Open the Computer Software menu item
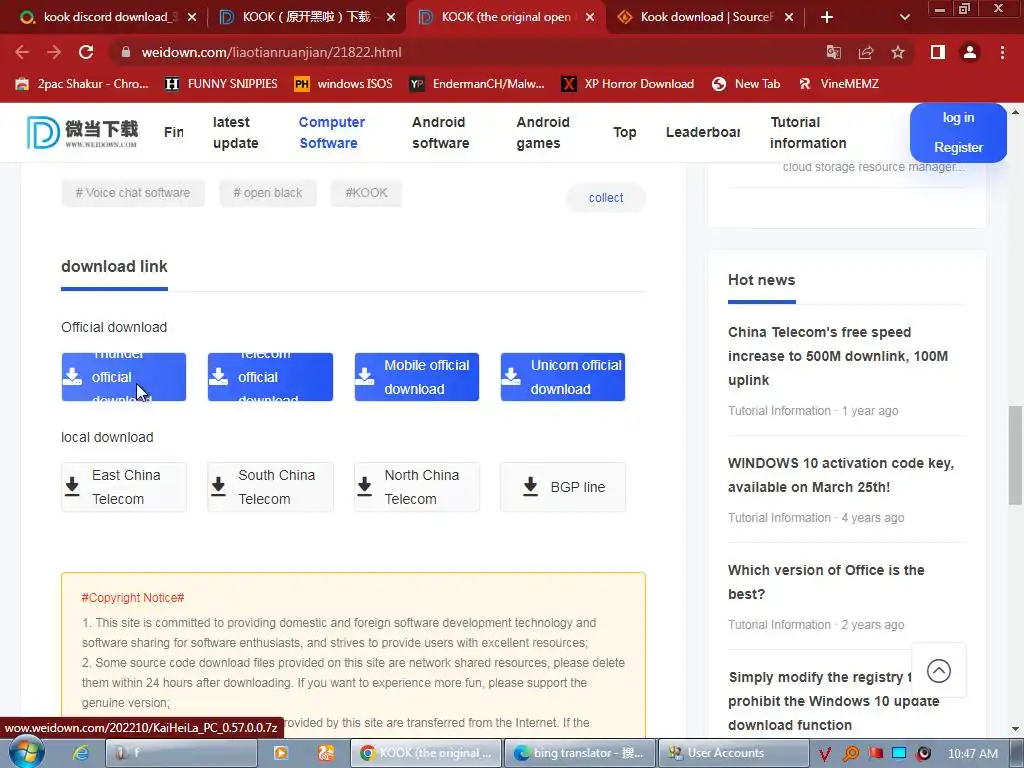1024x768 pixels. (331, 133)
